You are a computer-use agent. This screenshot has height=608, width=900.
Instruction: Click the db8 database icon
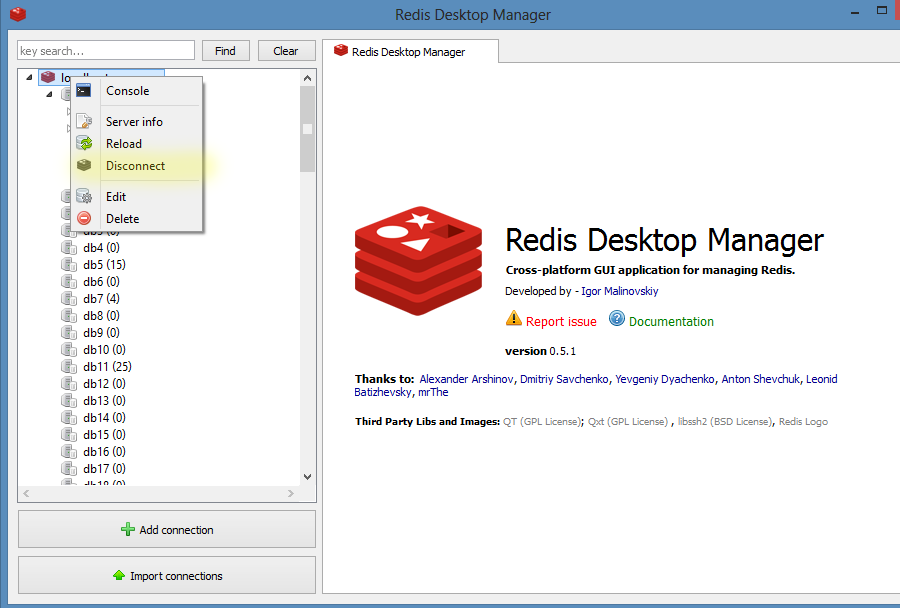69,315
